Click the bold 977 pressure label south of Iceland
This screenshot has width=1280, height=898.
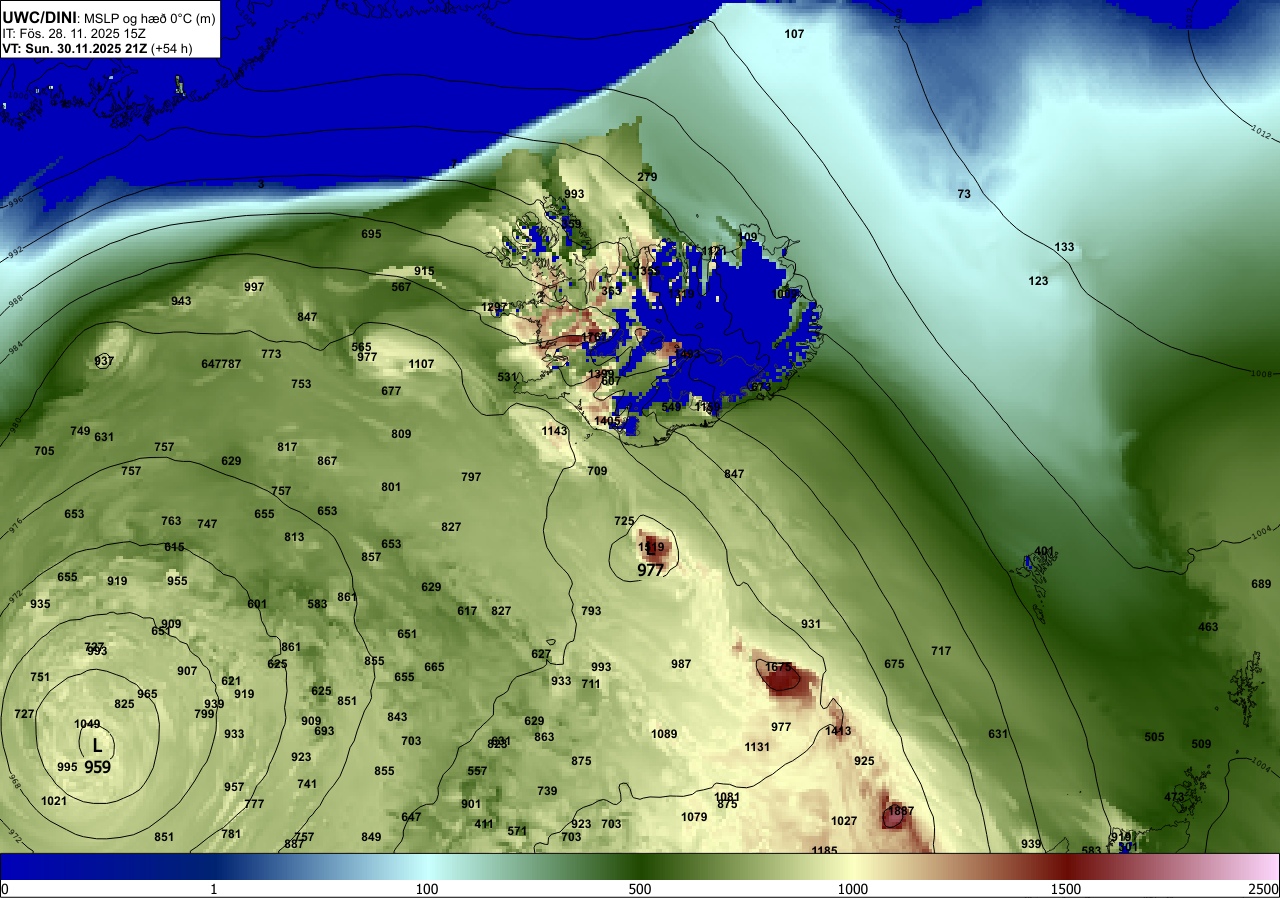click(x=651, y=571)
